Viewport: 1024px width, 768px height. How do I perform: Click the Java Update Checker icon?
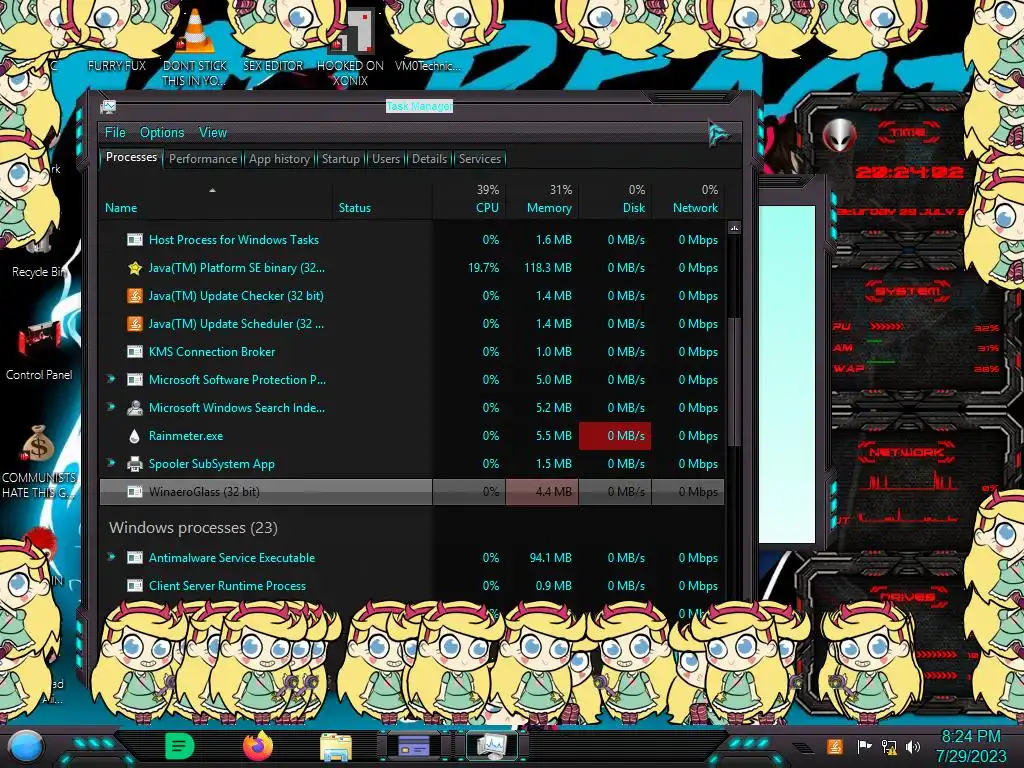pyautogui.click(x=135, y=296)
